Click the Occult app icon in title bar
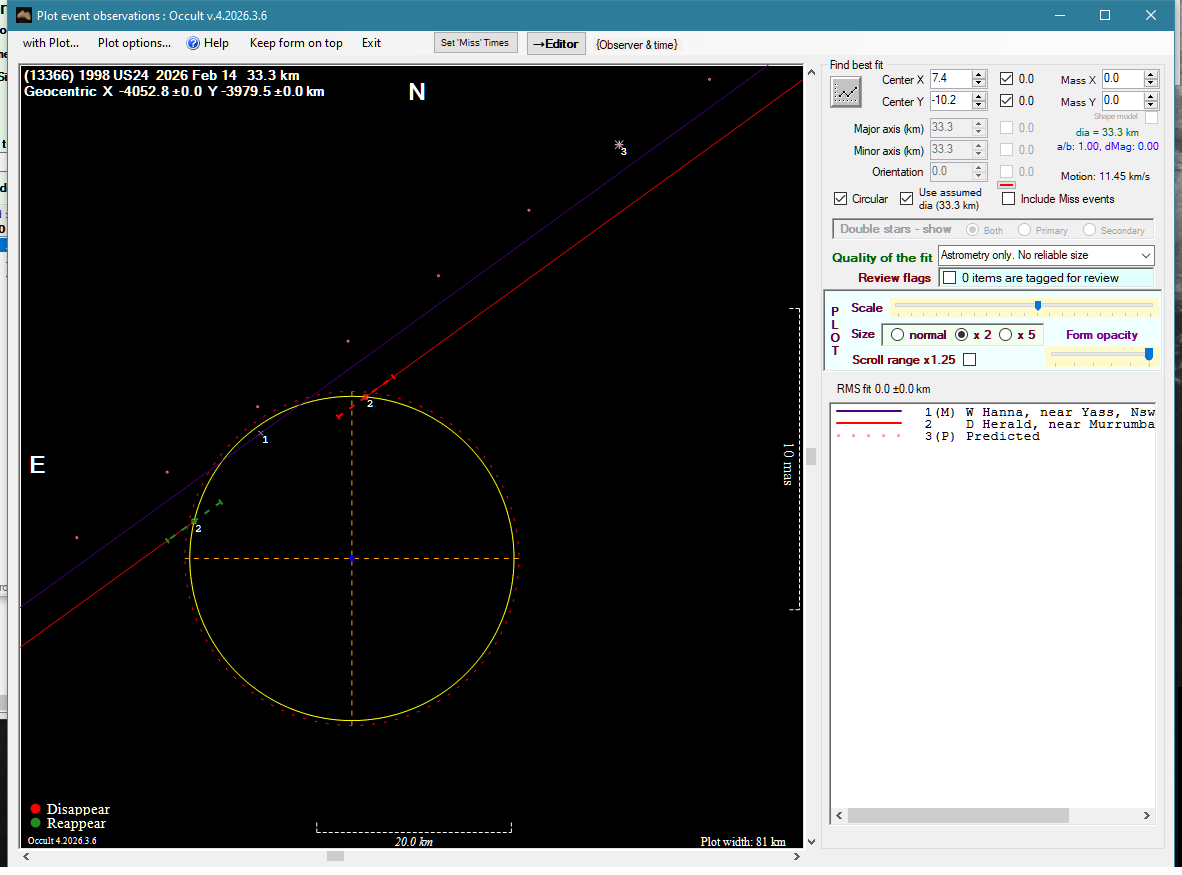This screenshot has height=875, width=1182. click(x=24, y=16)
